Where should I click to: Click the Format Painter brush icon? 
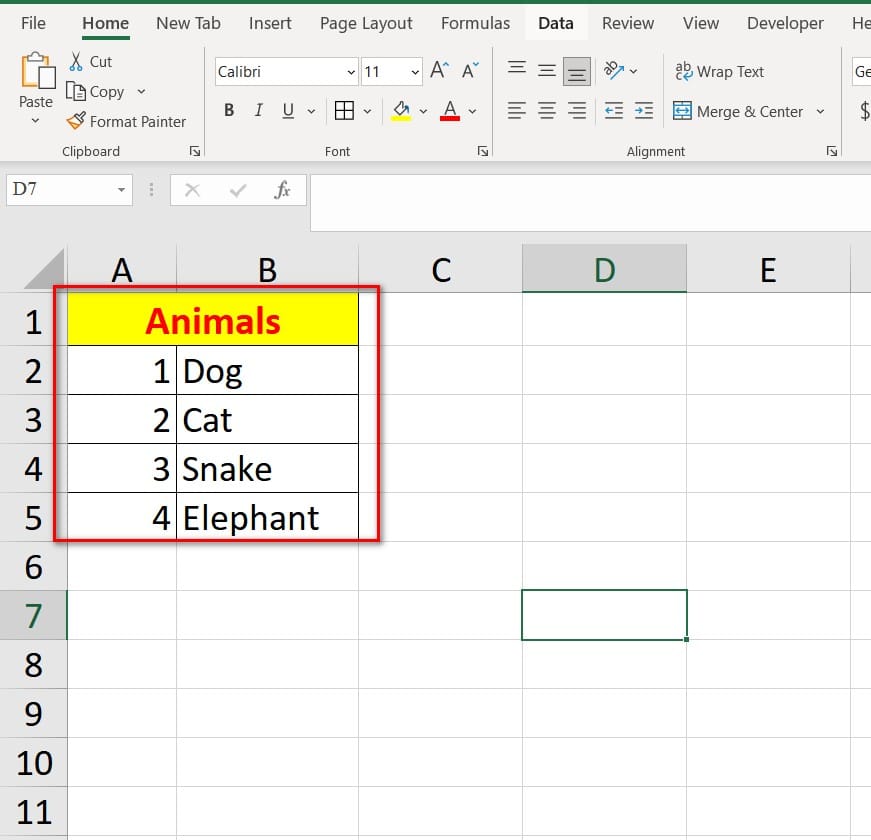coord(76,121)
